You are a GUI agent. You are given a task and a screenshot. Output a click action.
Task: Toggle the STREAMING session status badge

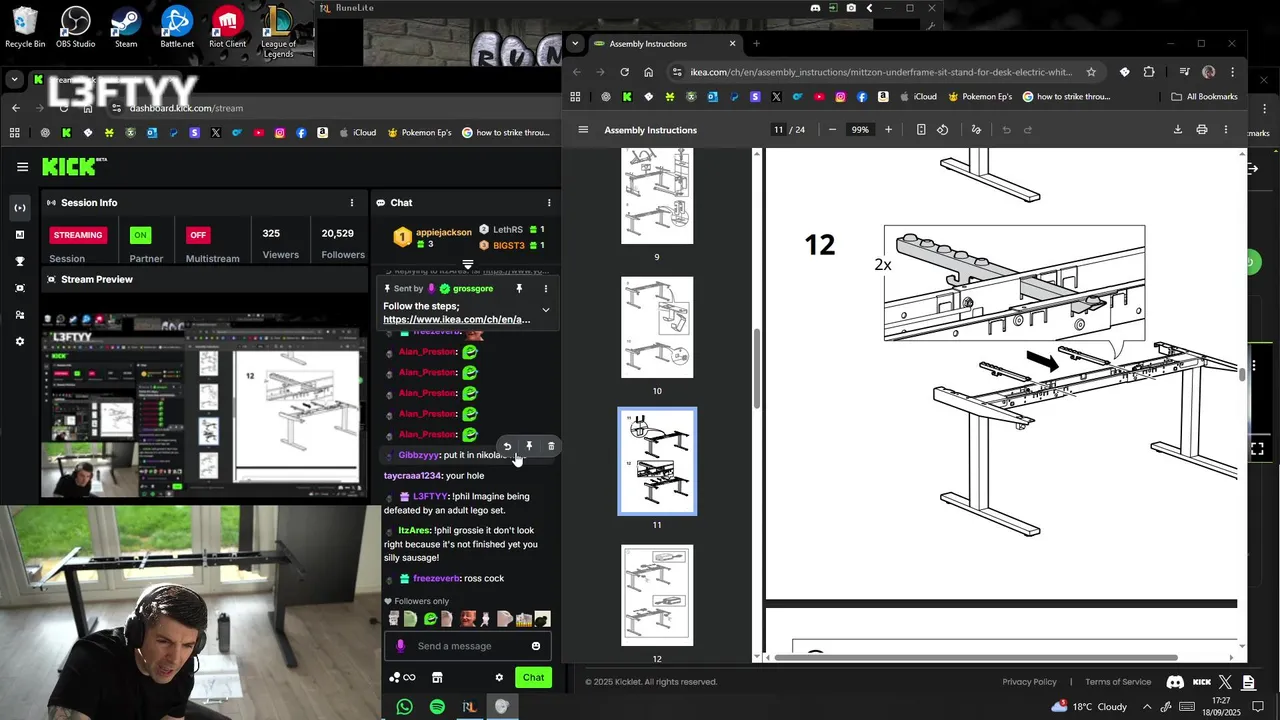tap(78, 235)
